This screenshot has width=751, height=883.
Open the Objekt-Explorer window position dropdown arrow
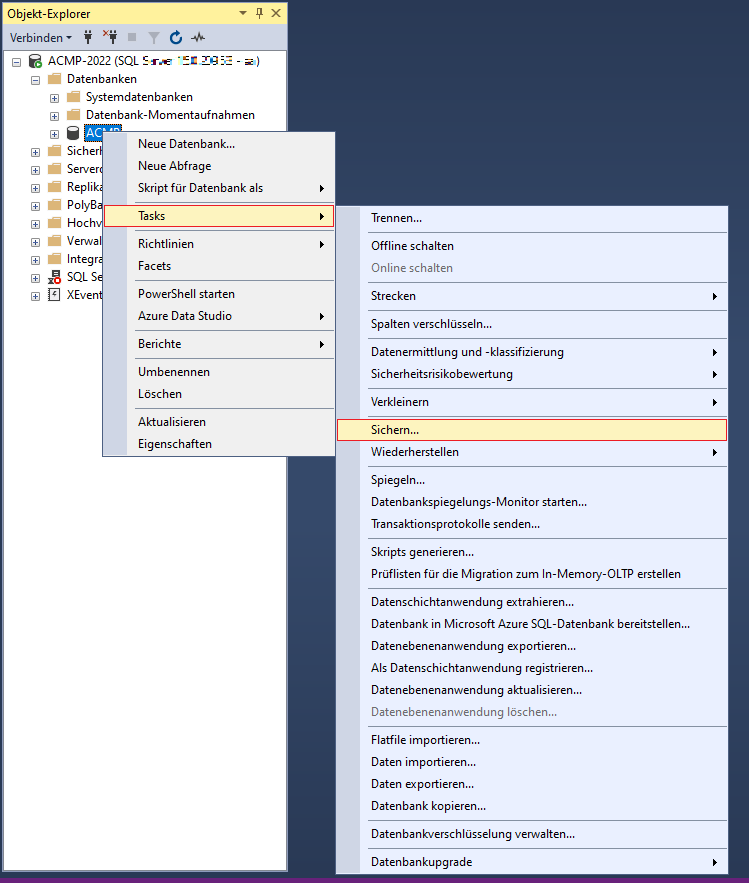coord(243,13)
